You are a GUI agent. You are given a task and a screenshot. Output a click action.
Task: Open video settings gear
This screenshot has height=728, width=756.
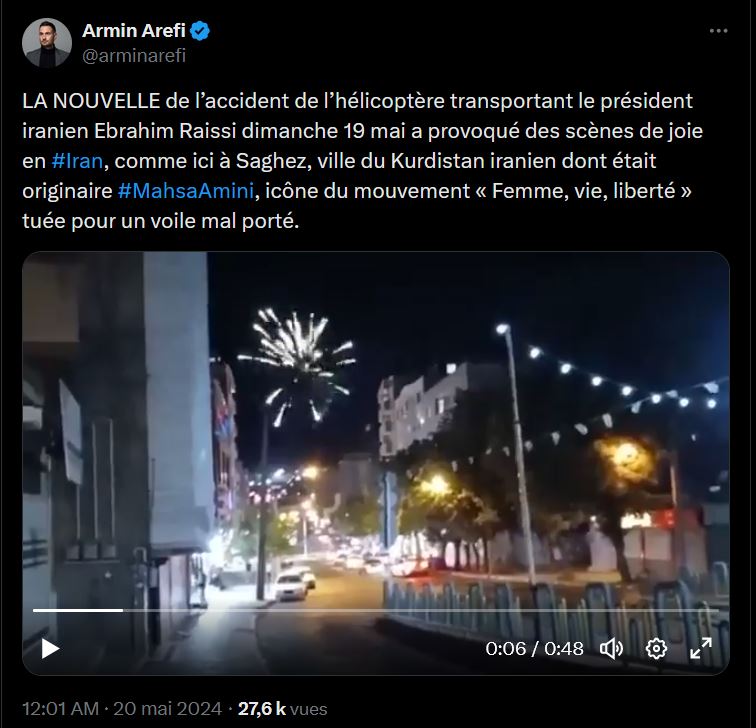[656, 649]
